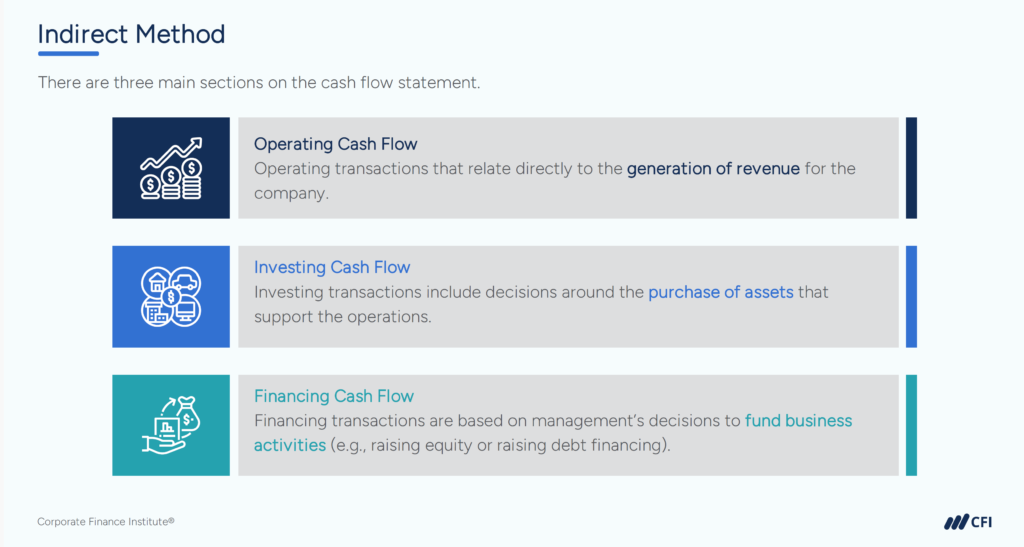
Task: Select the Financing Cash Flow heading
Action: tap(334, 396)
